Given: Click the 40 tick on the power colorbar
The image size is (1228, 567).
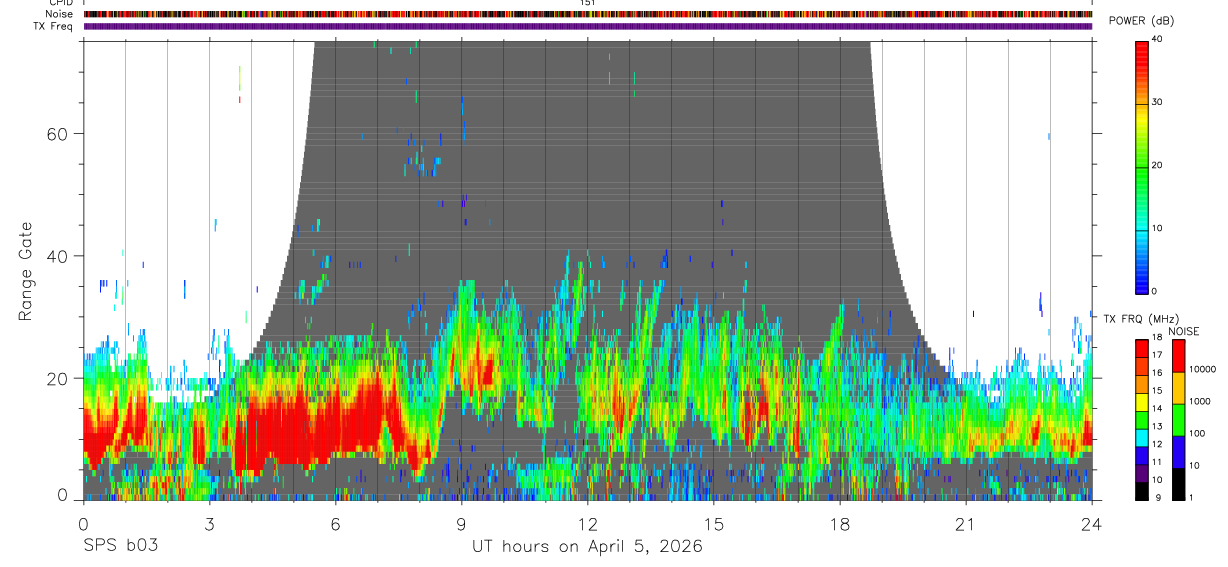Looking at the screenshot, I should (x=1157, y=39).
